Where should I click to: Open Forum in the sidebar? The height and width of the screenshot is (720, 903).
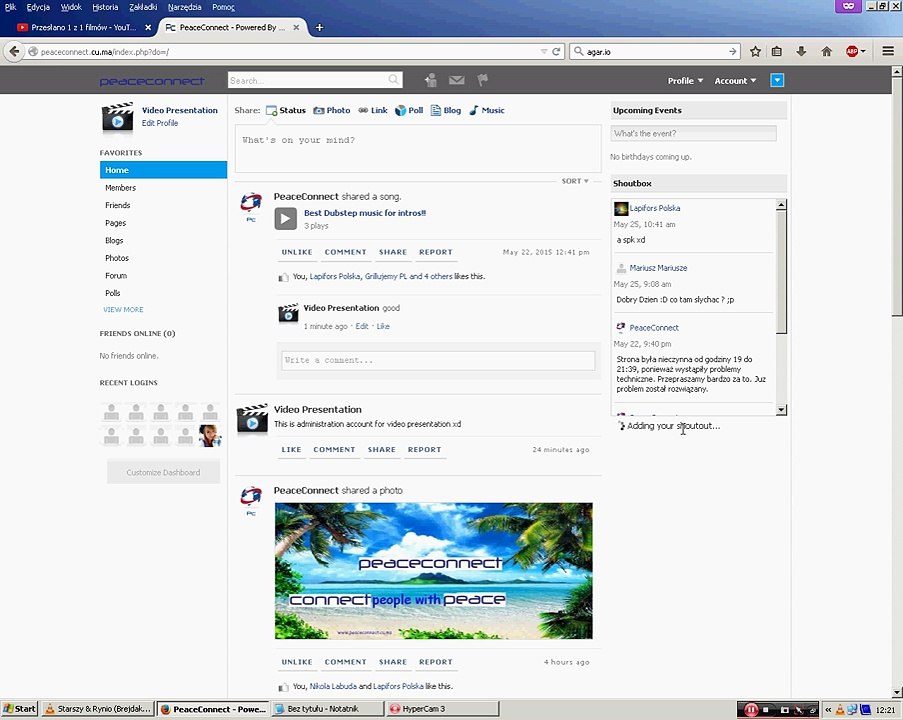[116, 275]
